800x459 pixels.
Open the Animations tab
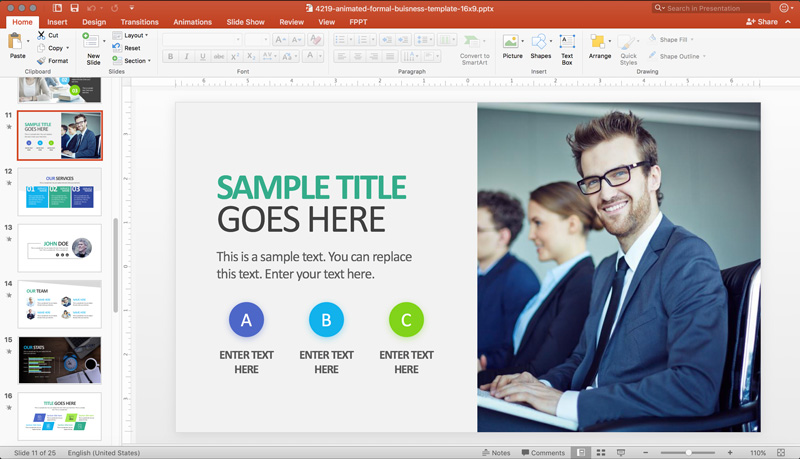(x=192, y=22)
